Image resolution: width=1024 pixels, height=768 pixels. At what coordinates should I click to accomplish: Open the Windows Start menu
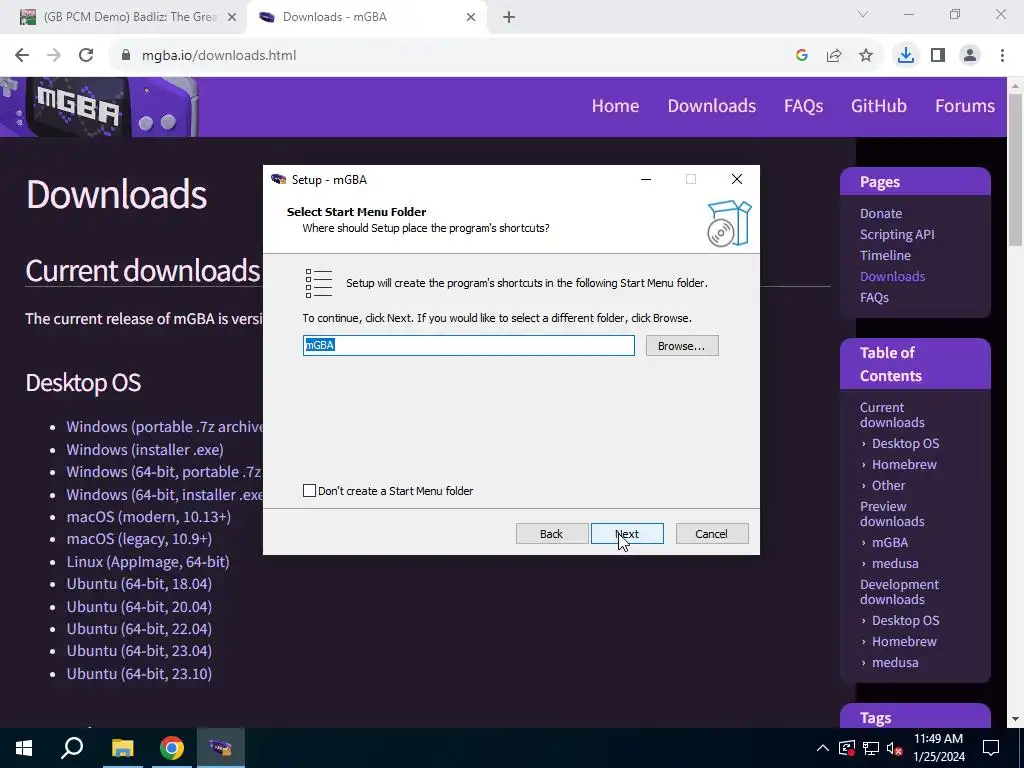(x=24, y=748)
